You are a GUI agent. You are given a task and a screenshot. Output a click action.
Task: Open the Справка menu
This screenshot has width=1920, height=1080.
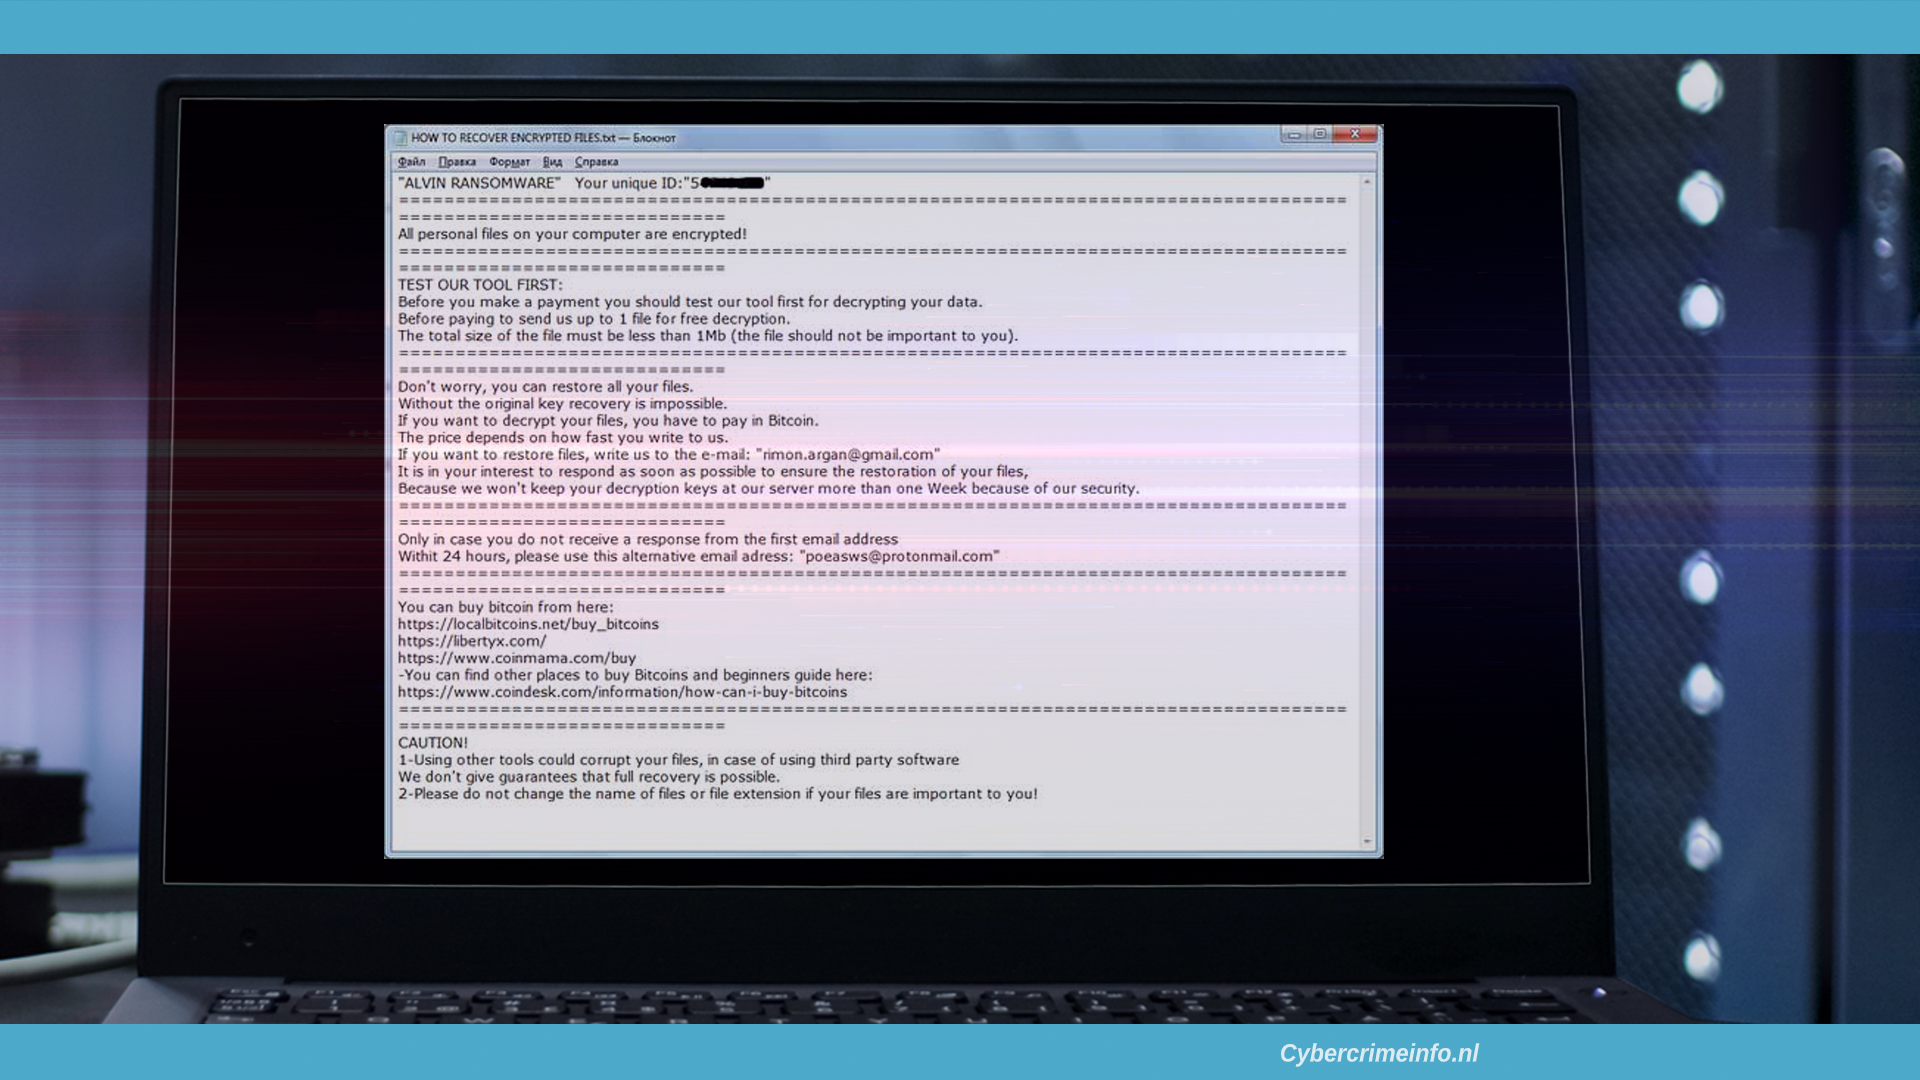pyautogui.click(x=596, y=162)
